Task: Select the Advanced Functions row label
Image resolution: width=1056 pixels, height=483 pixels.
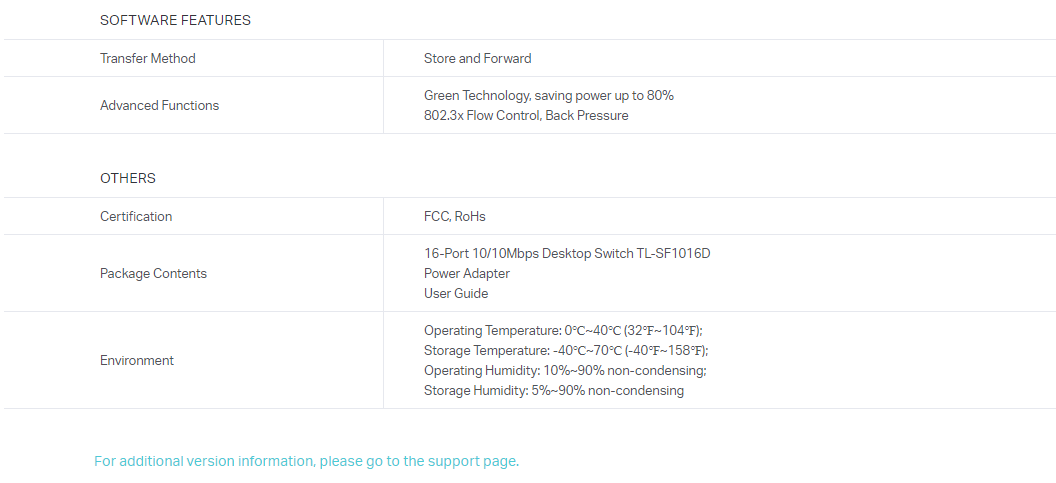Action: coord(159,105)
